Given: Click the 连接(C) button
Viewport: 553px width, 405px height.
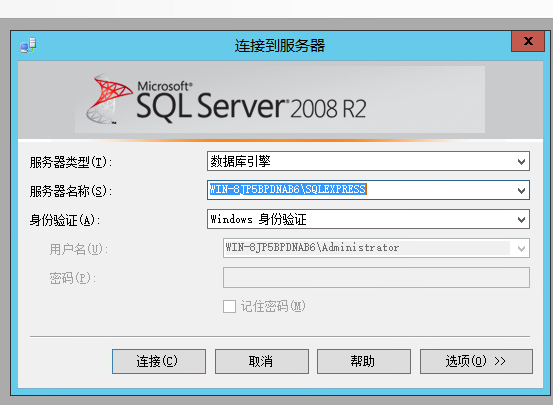Looking at the screenshot, I should pyautogui.click(x=159, y=361).
